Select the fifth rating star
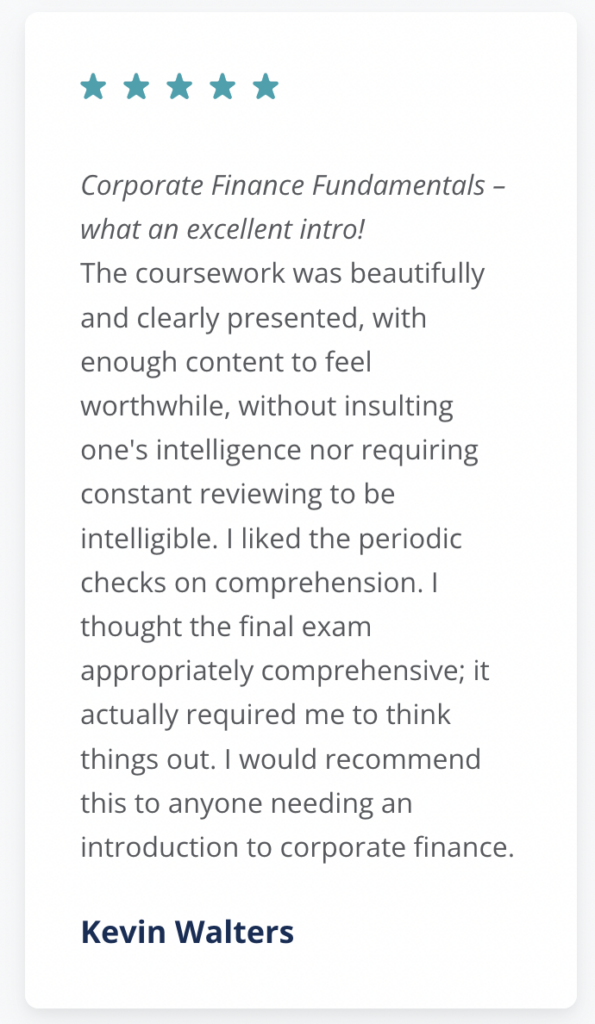 click(x=266, y=86)
